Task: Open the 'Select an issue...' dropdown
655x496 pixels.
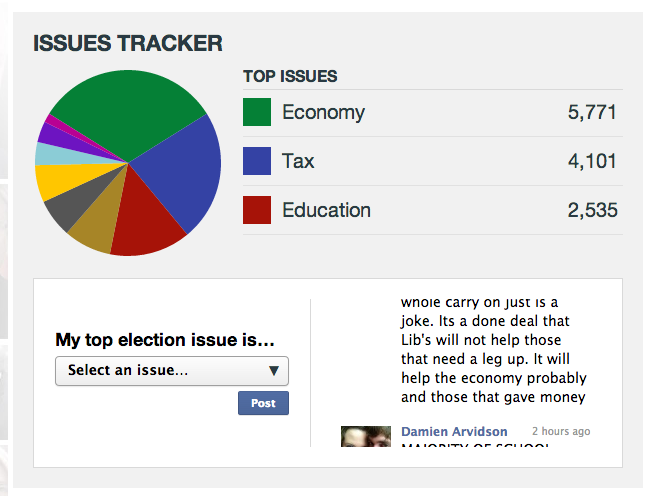Action: coord(160,371)
